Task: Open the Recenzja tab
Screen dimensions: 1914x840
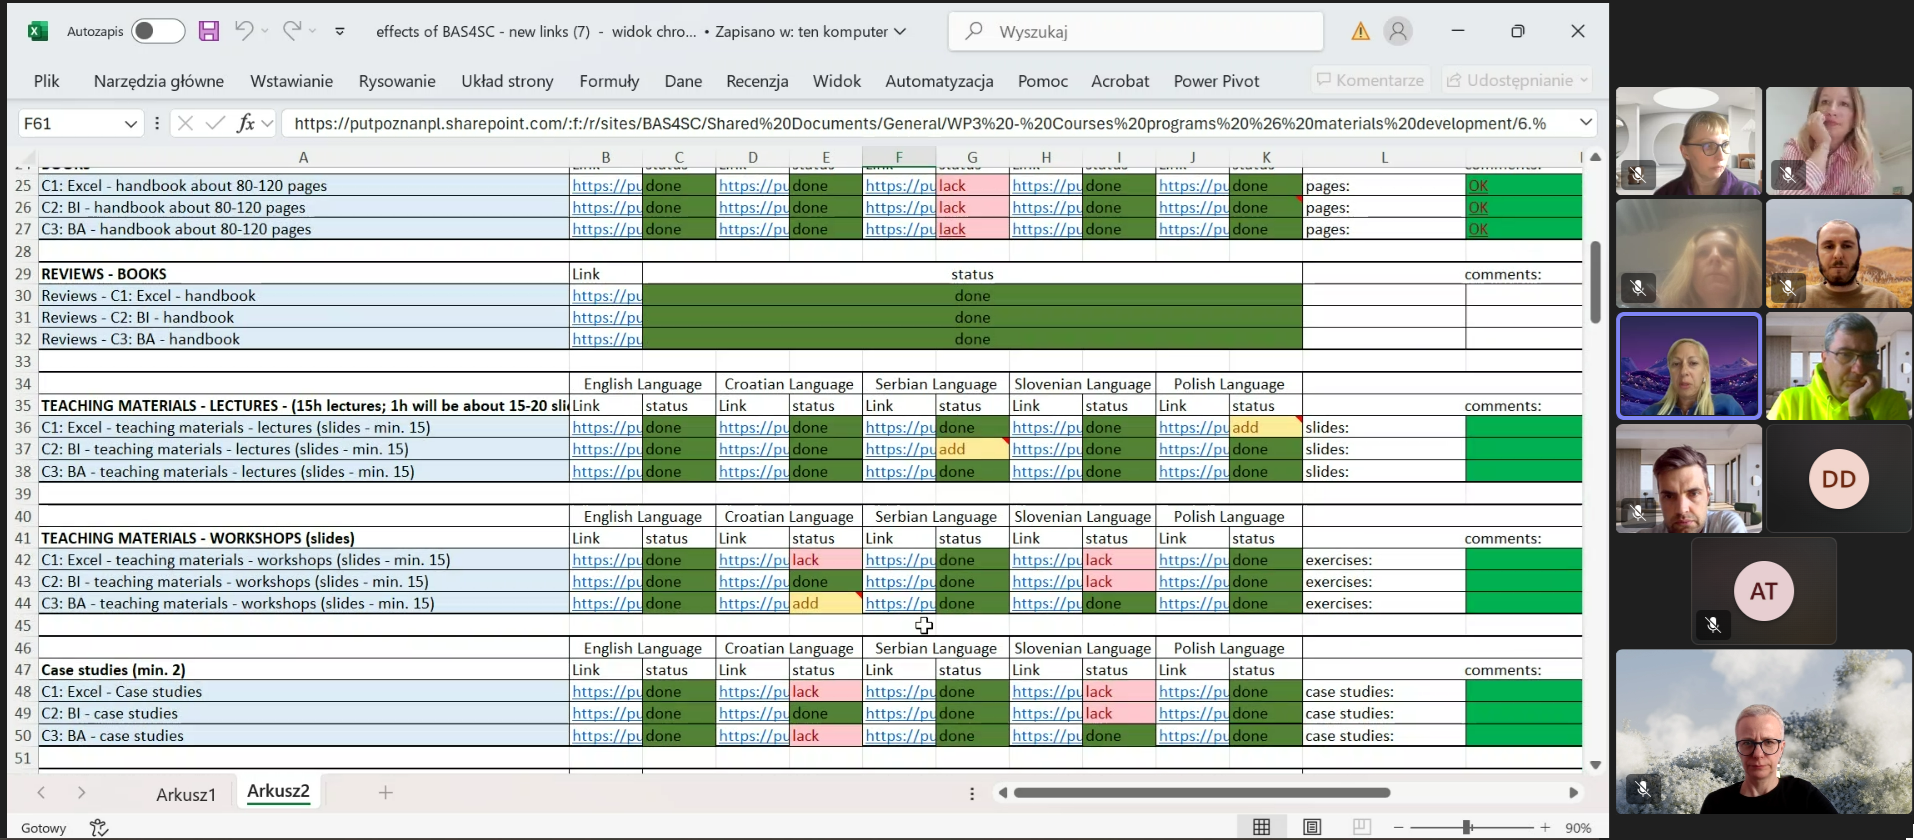Action: pyautogui.click(x=757, y=81)
